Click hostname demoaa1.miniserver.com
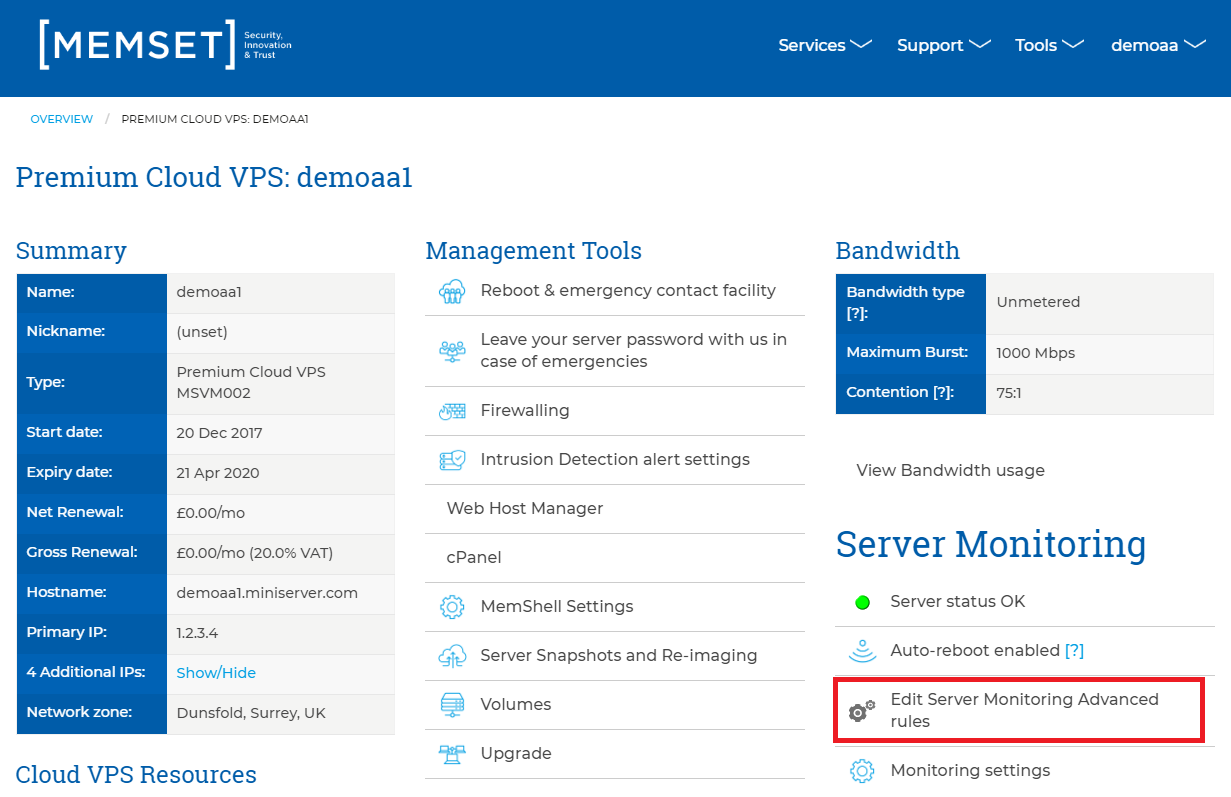 click(267, 593)
